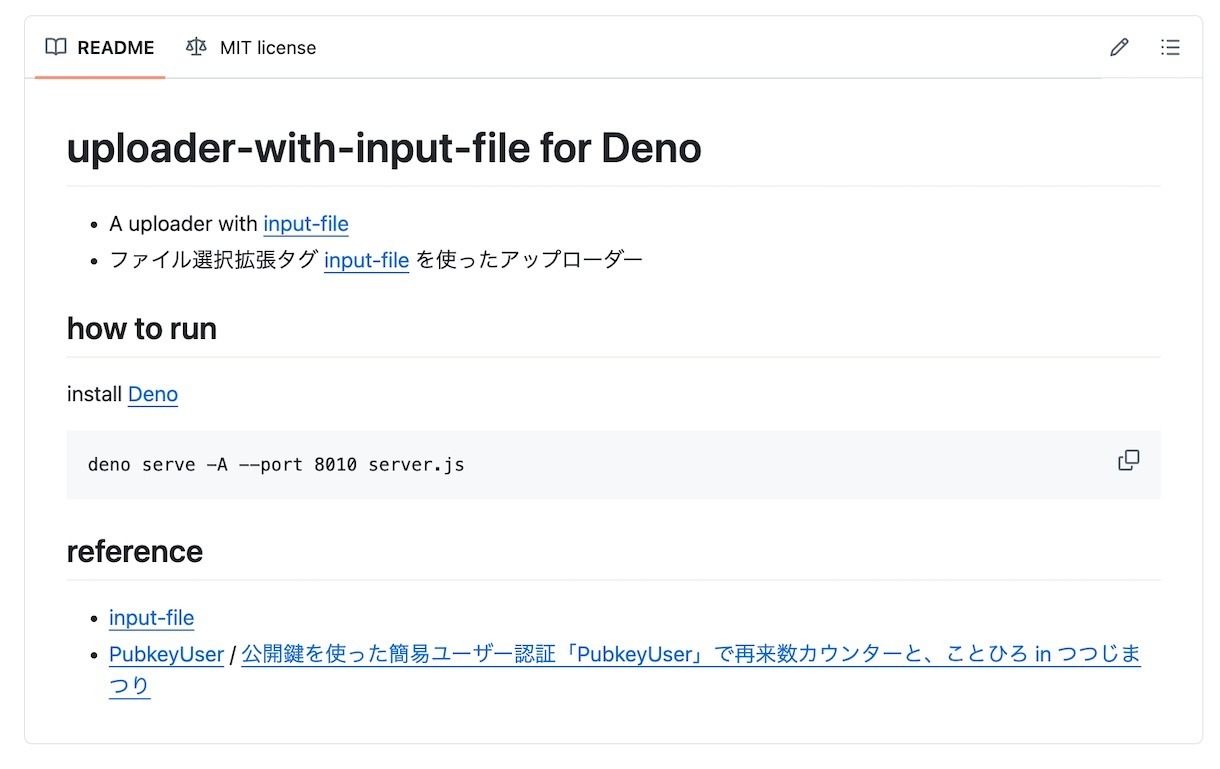The width and height of the screenshot is (1220, 769).
Task: Switch to the README tab label
Action: coord(115,48)
